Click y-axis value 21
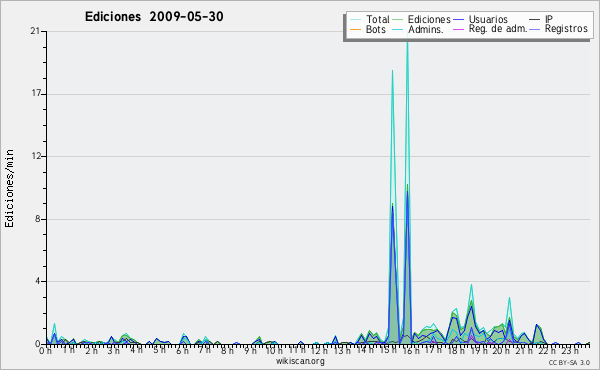The width and height of the screenshot is (600, 370). 35,31
